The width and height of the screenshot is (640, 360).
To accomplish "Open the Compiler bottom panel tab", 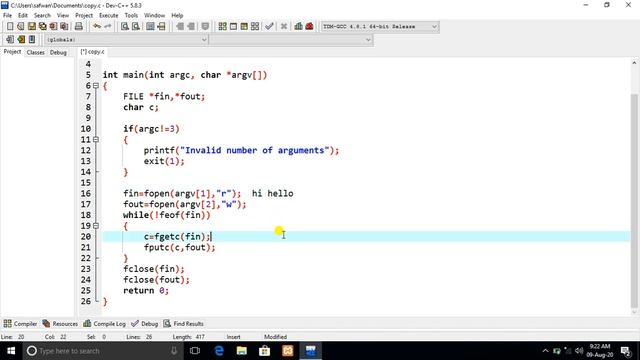I will click(20, 324).
